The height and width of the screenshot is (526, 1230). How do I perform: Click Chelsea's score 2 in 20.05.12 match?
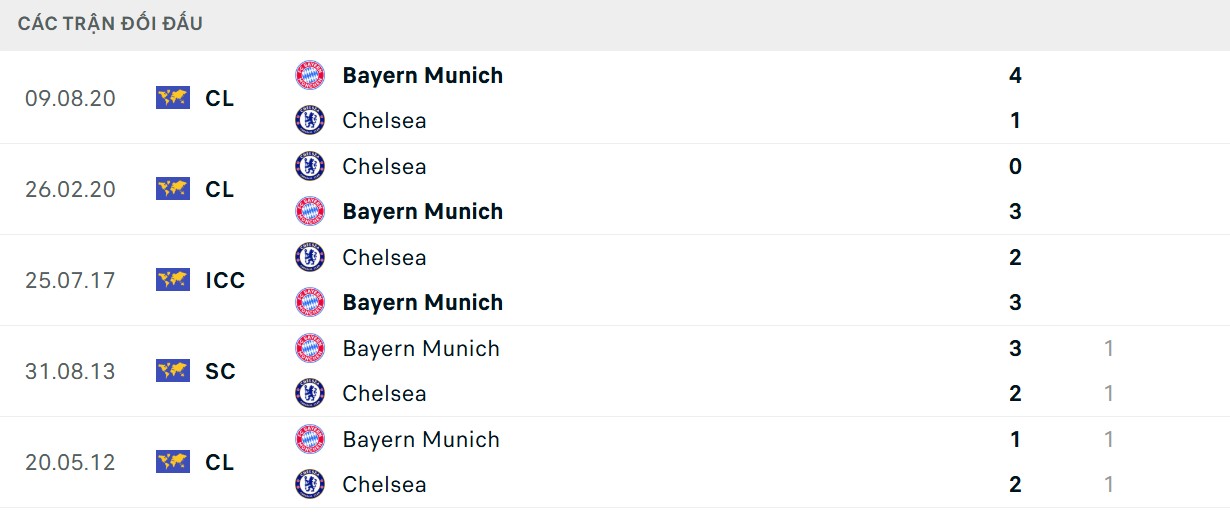[x=1015, y=484]
